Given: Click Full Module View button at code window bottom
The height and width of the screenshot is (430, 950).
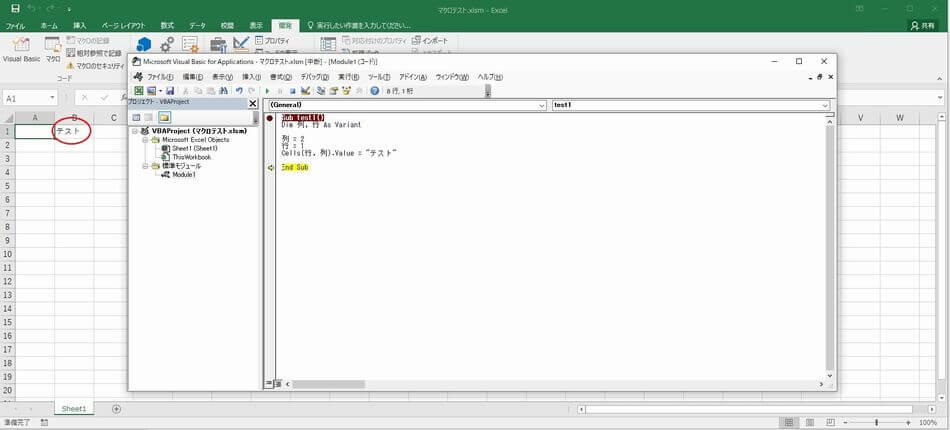Looking at the screenshot, I should click(277, 384).
